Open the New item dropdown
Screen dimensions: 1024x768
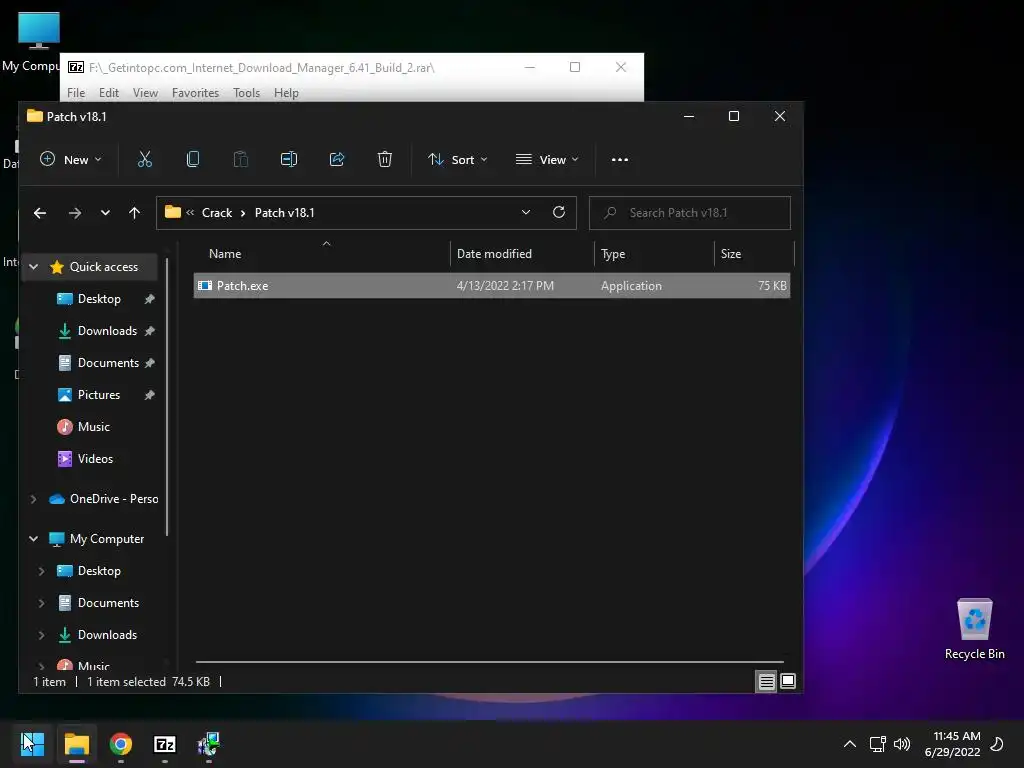point(71,159)
